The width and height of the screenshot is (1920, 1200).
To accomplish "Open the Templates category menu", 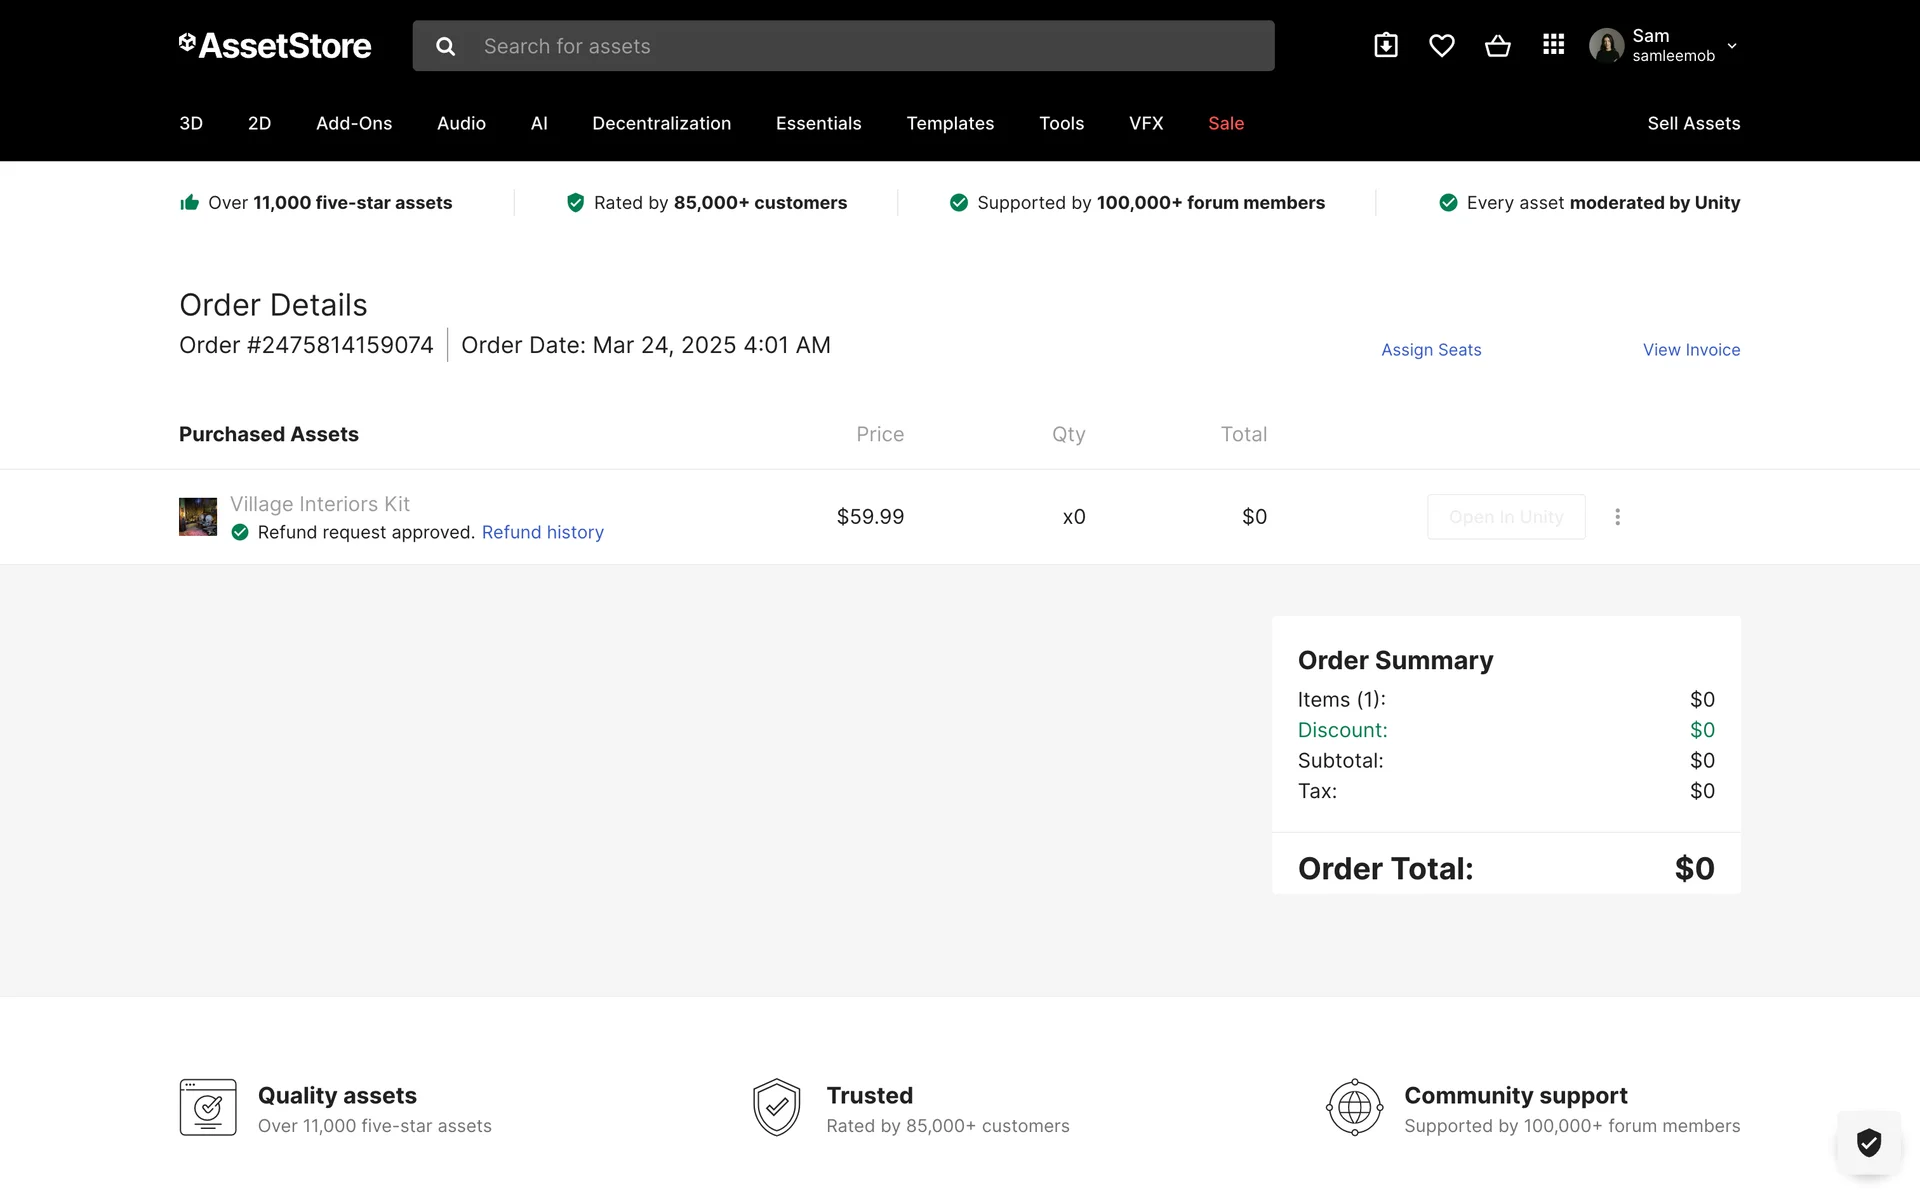I will (x=950, y=123).
